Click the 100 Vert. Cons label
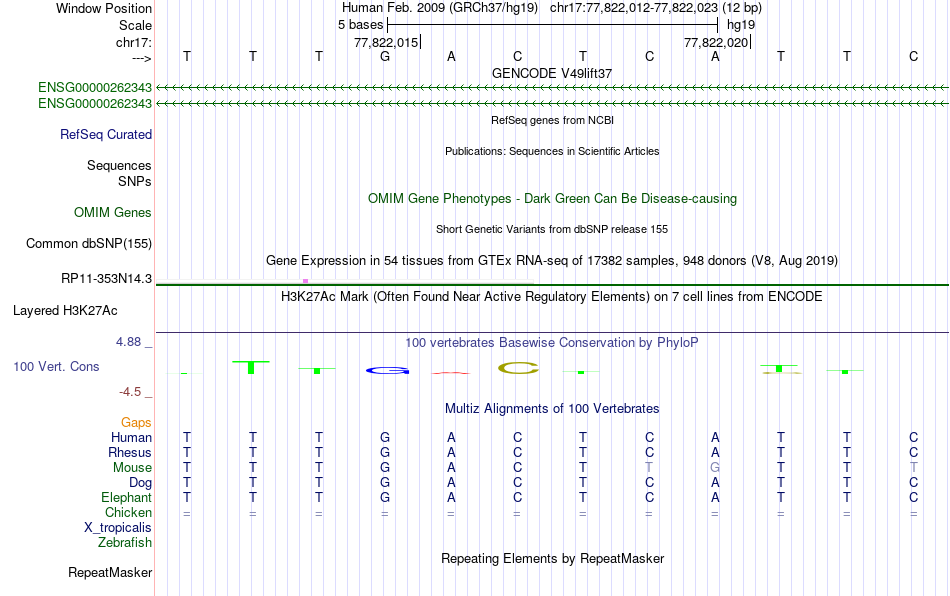 point(56,366)
